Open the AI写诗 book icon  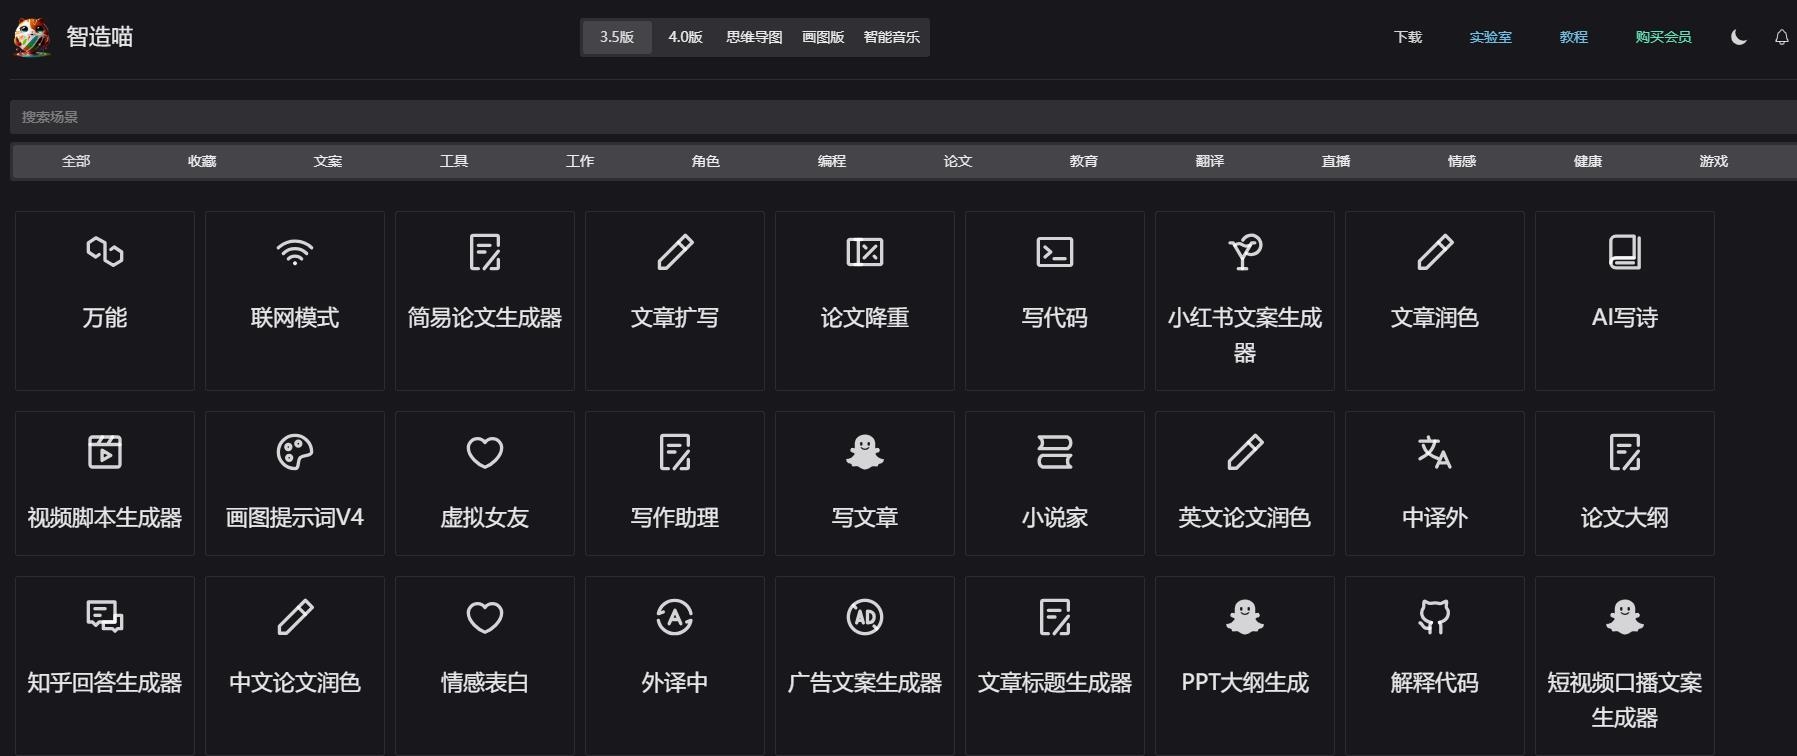[1624, 252]
